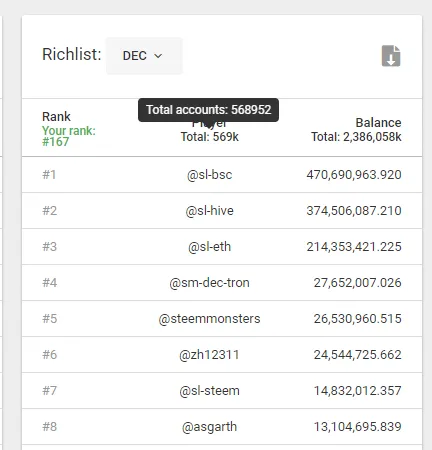Select the rank #4 cell
432x450 pixels.
[x=49, y=283]
